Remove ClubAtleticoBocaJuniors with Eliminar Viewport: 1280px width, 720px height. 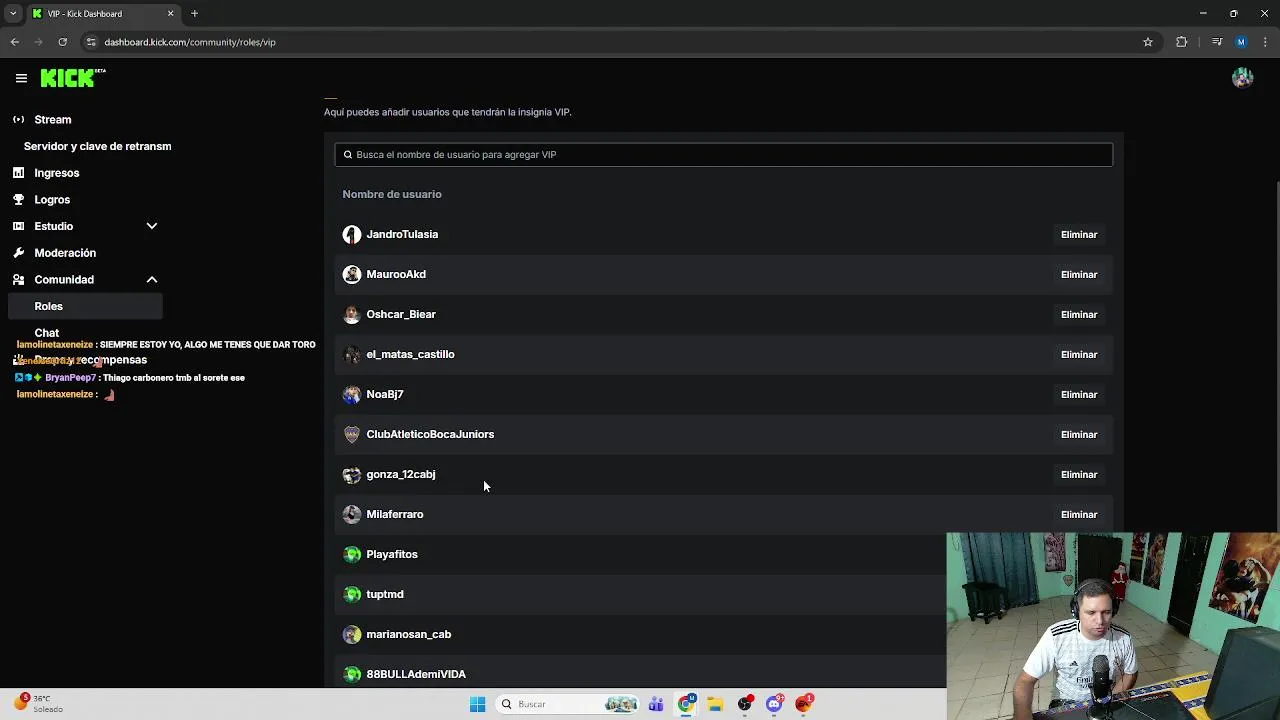click(1079, 434)
